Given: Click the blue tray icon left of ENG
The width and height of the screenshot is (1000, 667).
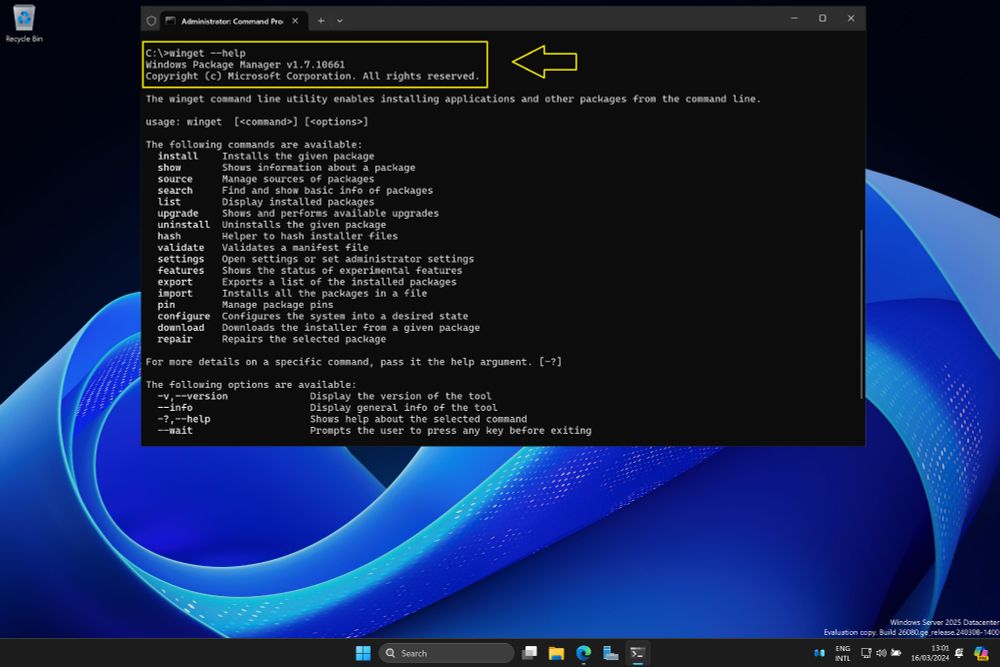Looking at the screenshot, I should [x=820, y=653].
